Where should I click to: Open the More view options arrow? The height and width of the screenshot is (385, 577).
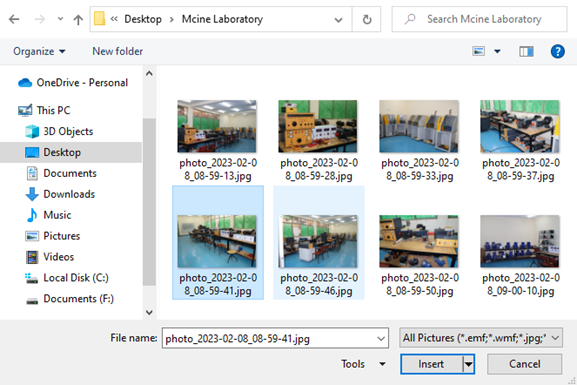point(497,51)
